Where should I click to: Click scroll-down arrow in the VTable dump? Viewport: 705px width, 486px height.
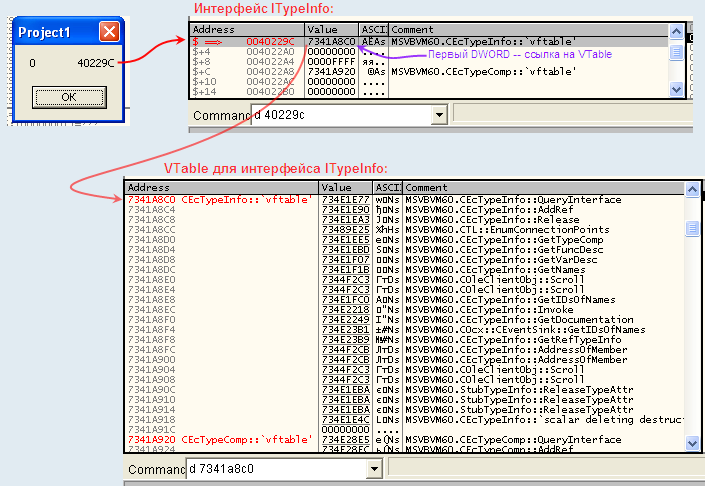click(x=692, y=445)
